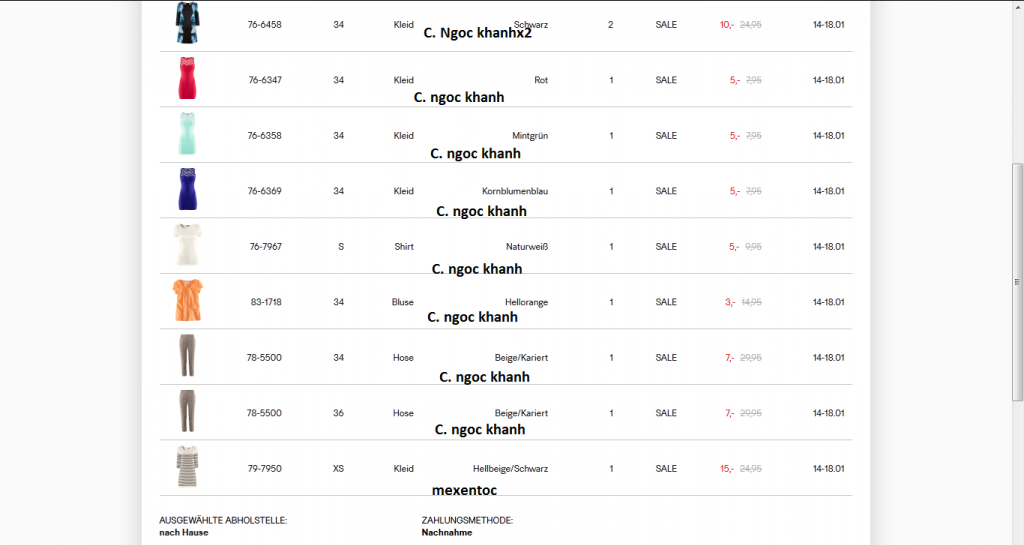
Task: Click the black dress thumbnail for 76-6458
Action: pyautogui.click(x=187, y=23)
